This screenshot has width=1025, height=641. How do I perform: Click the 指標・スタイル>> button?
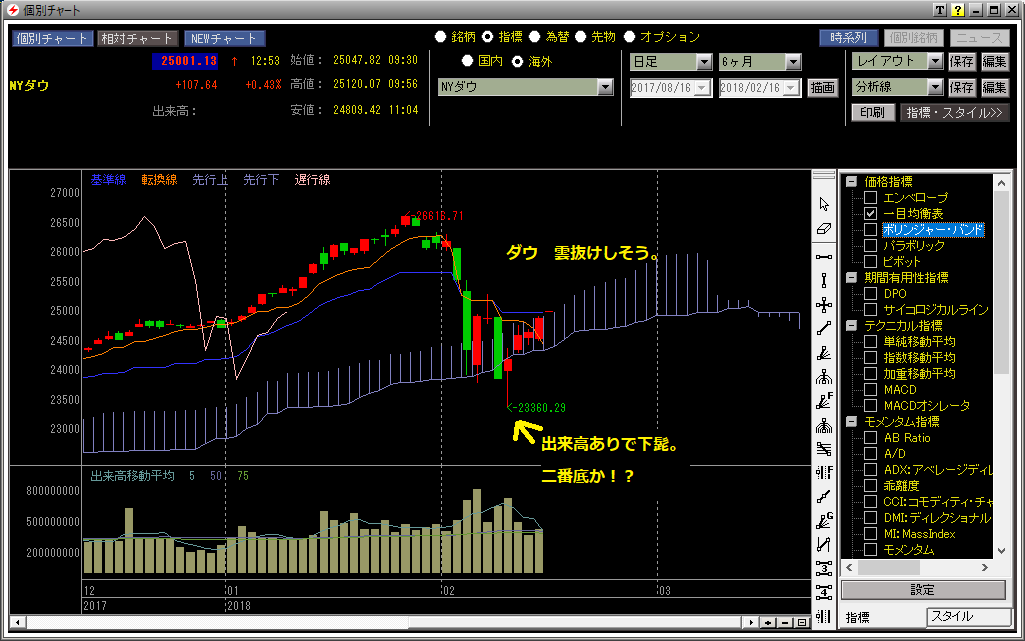pyautogui.click(x=954, y=112)
